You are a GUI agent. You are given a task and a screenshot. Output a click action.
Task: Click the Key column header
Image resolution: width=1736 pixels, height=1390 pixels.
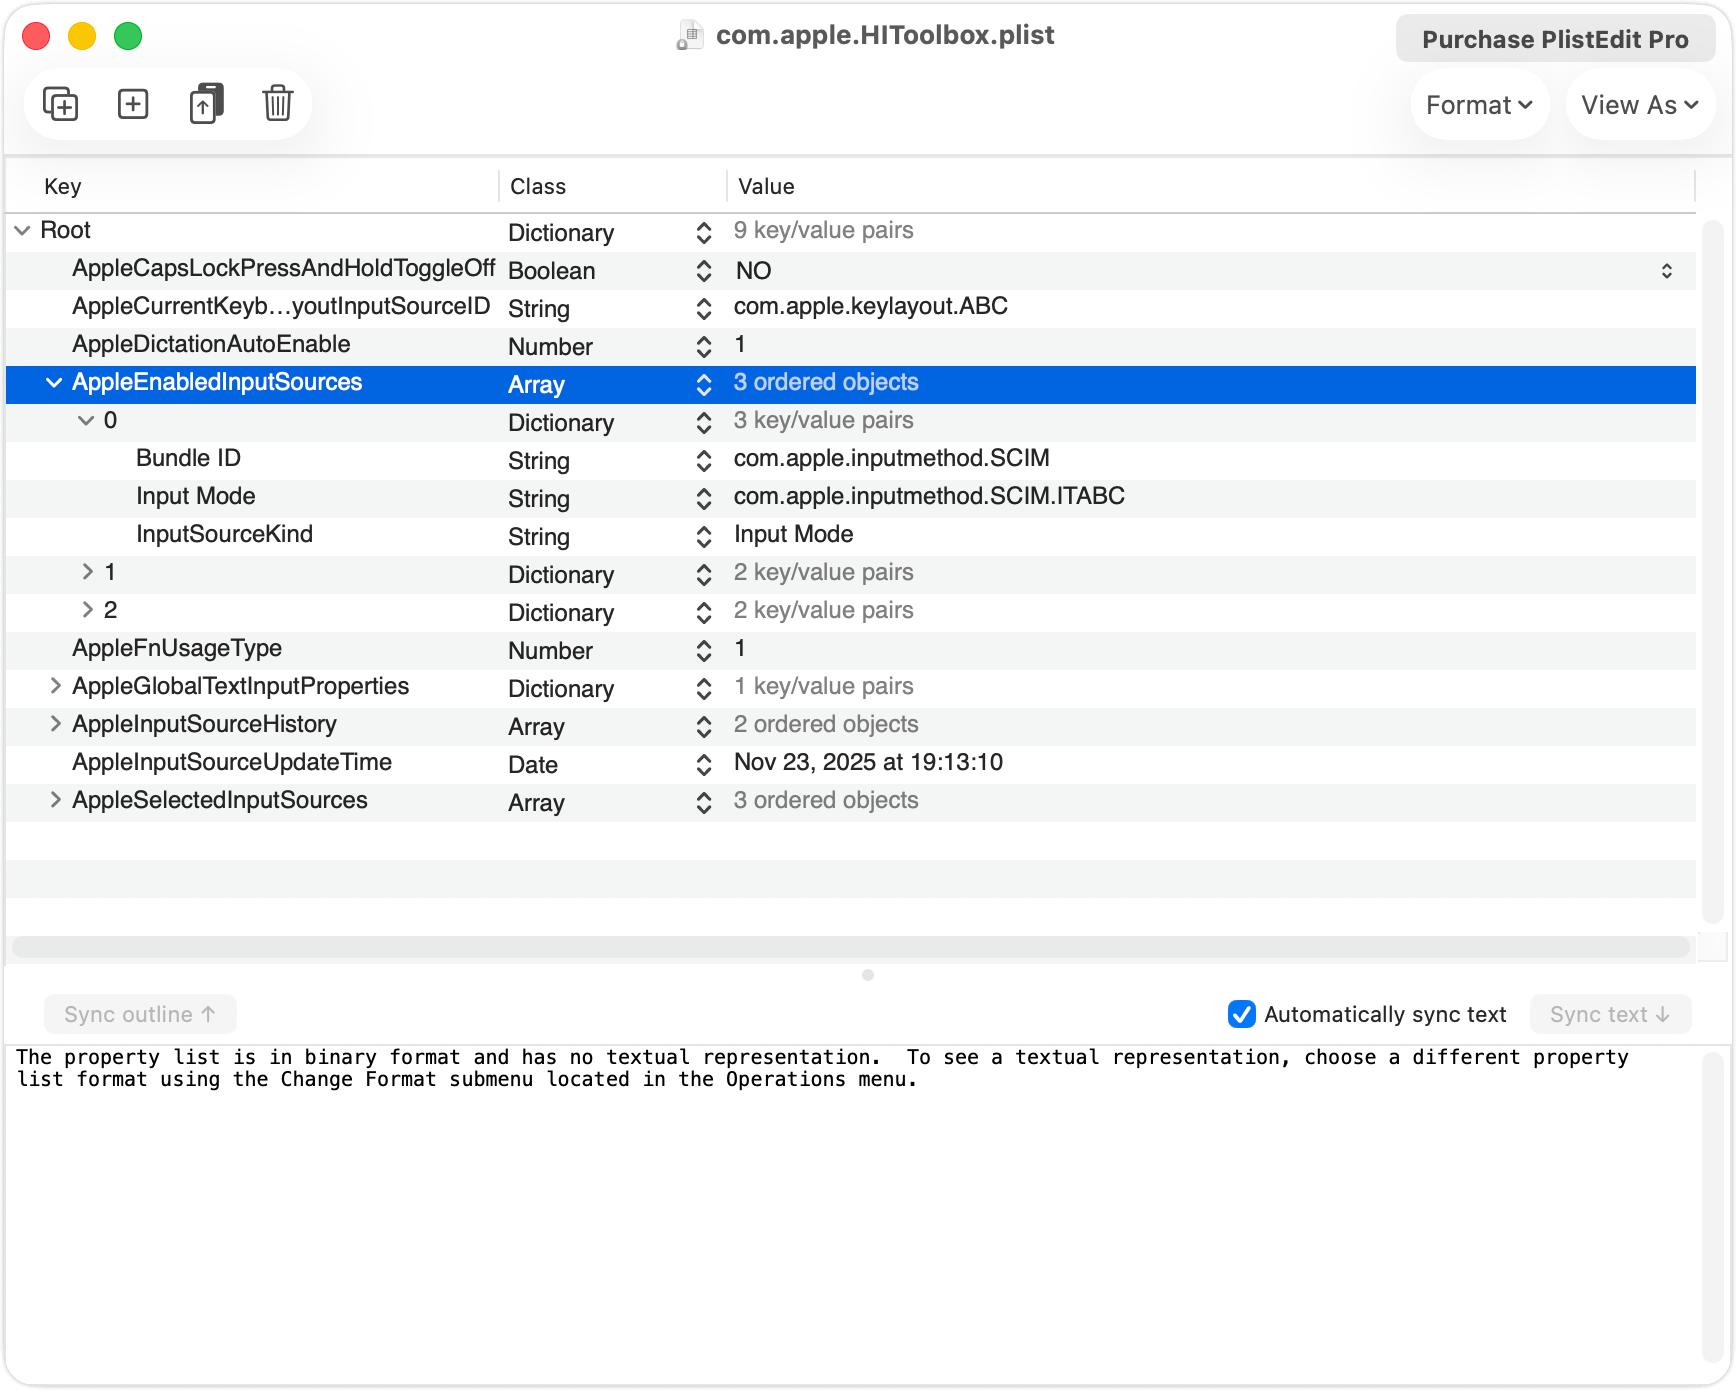(63, 186)
